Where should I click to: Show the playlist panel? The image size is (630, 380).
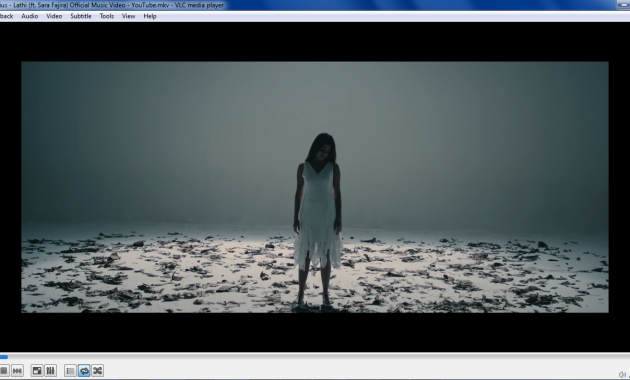(70, 370)
